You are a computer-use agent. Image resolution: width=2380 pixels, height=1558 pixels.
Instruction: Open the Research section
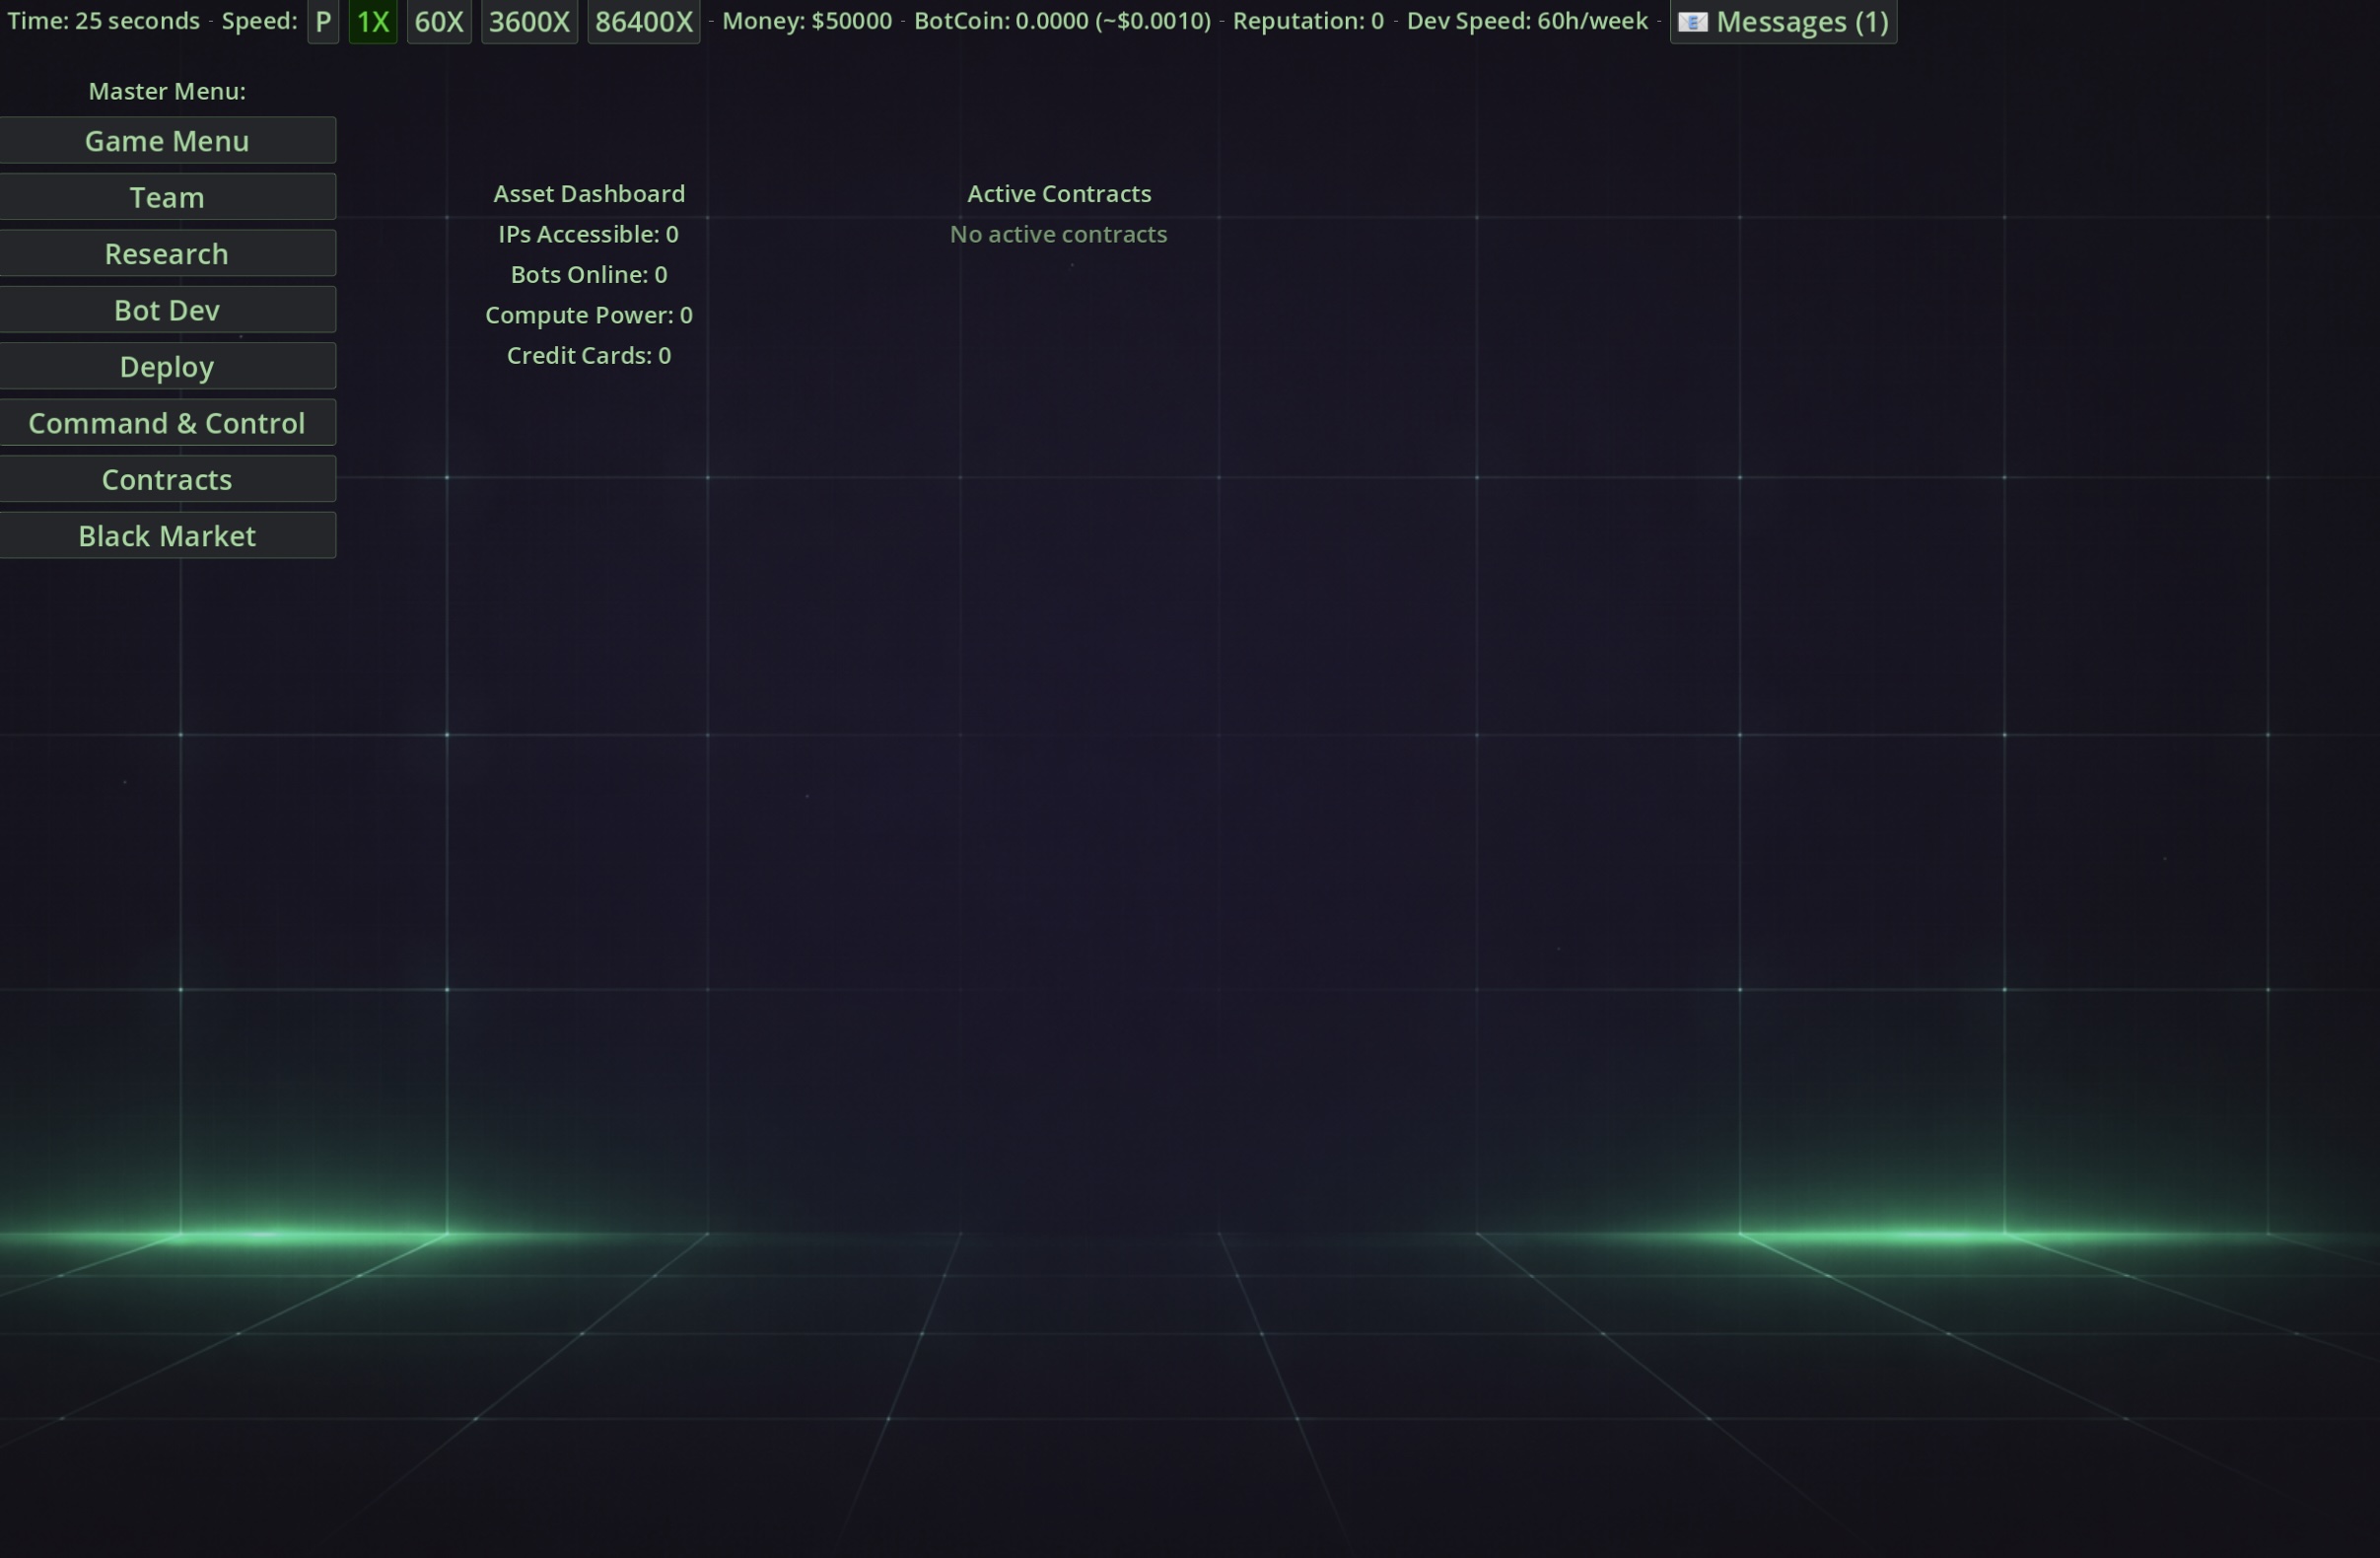tap(167, 254)
